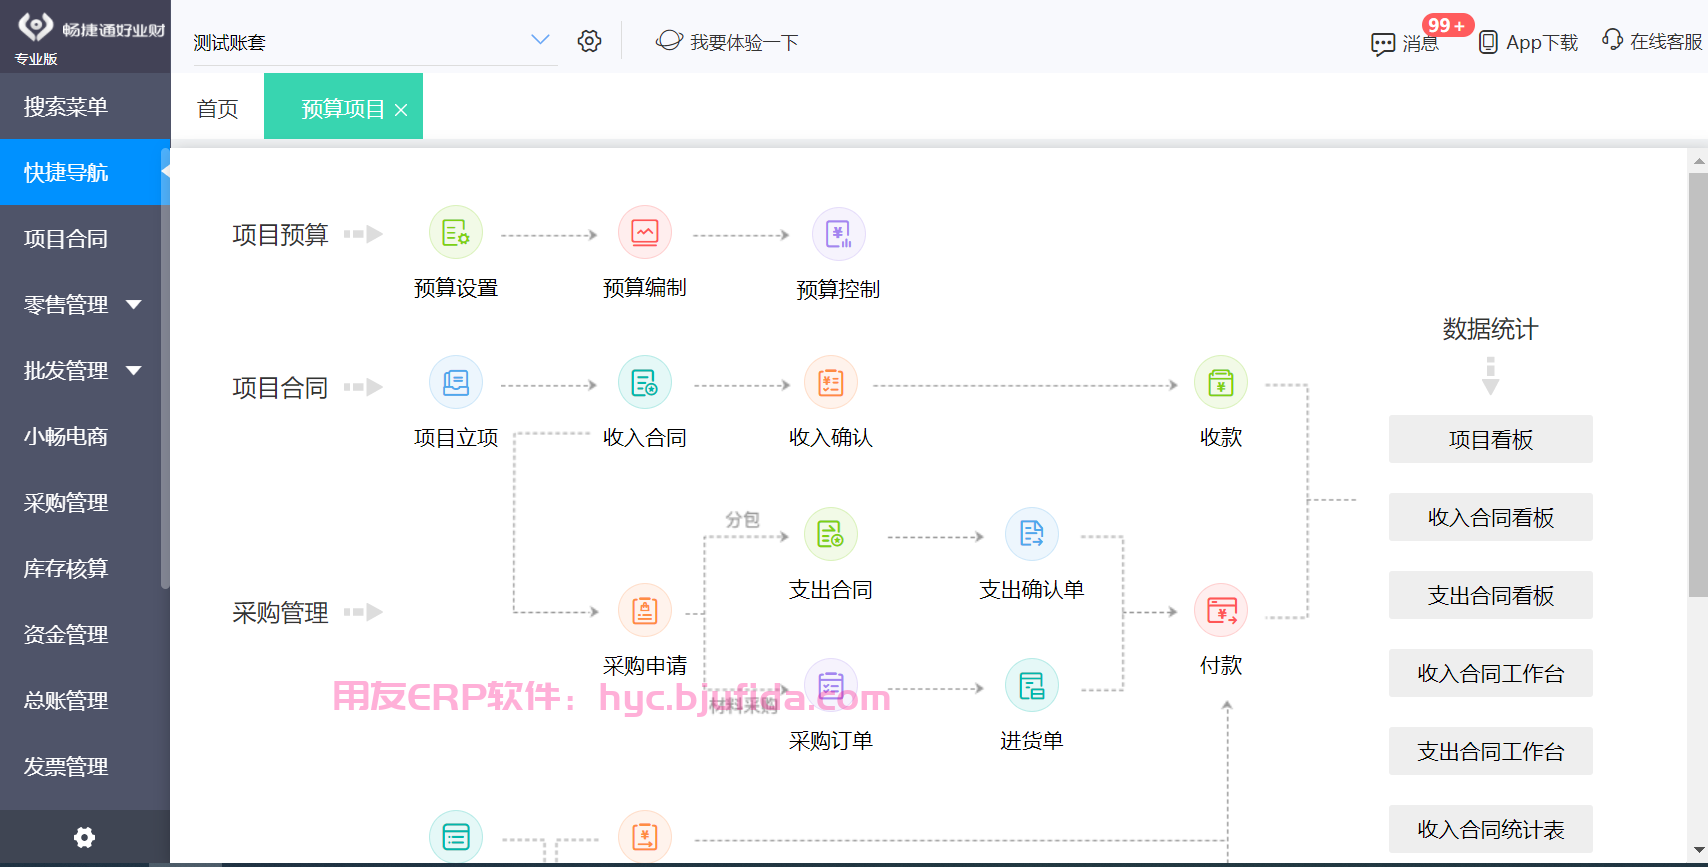Open the 测试账套 account dropdown

375,42
